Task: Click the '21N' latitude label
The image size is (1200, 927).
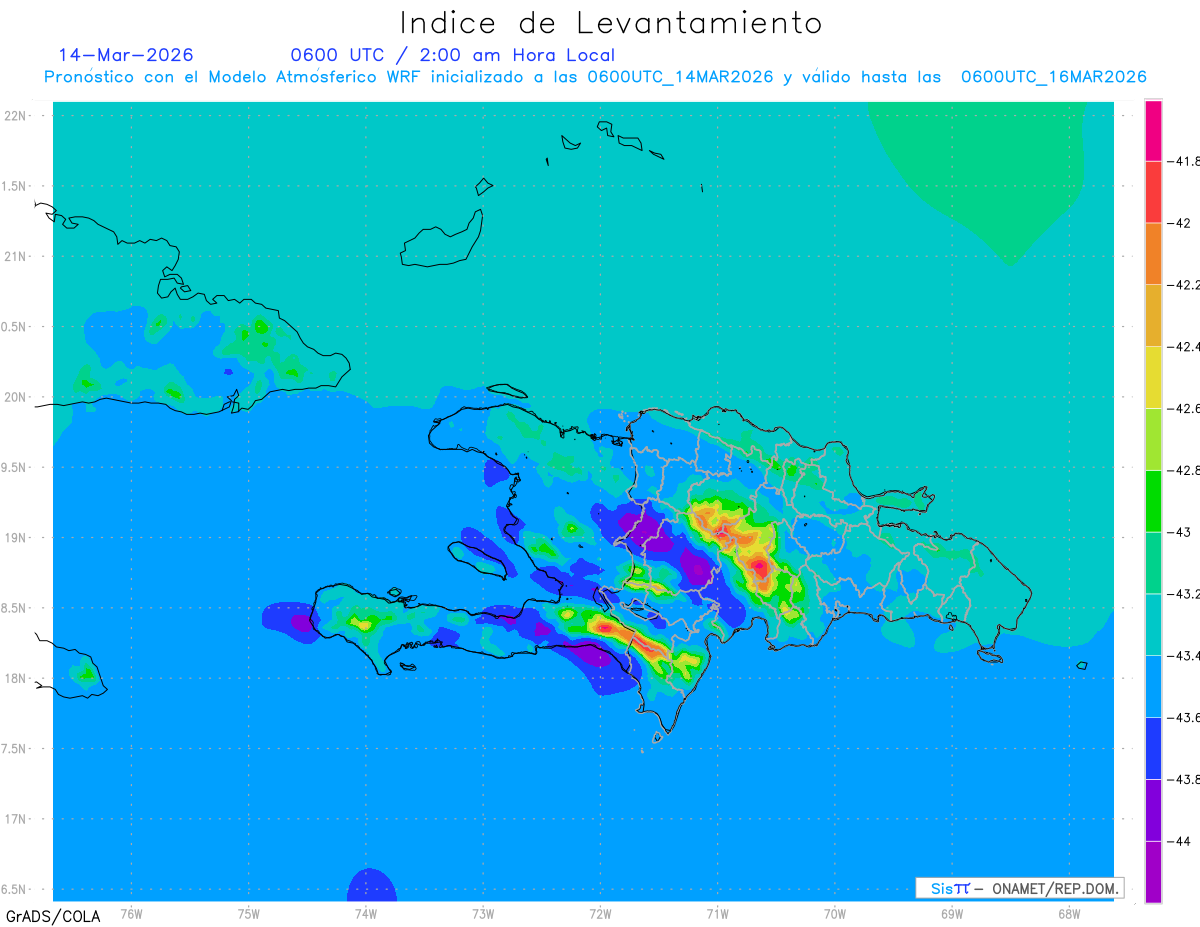Action: 16,257
